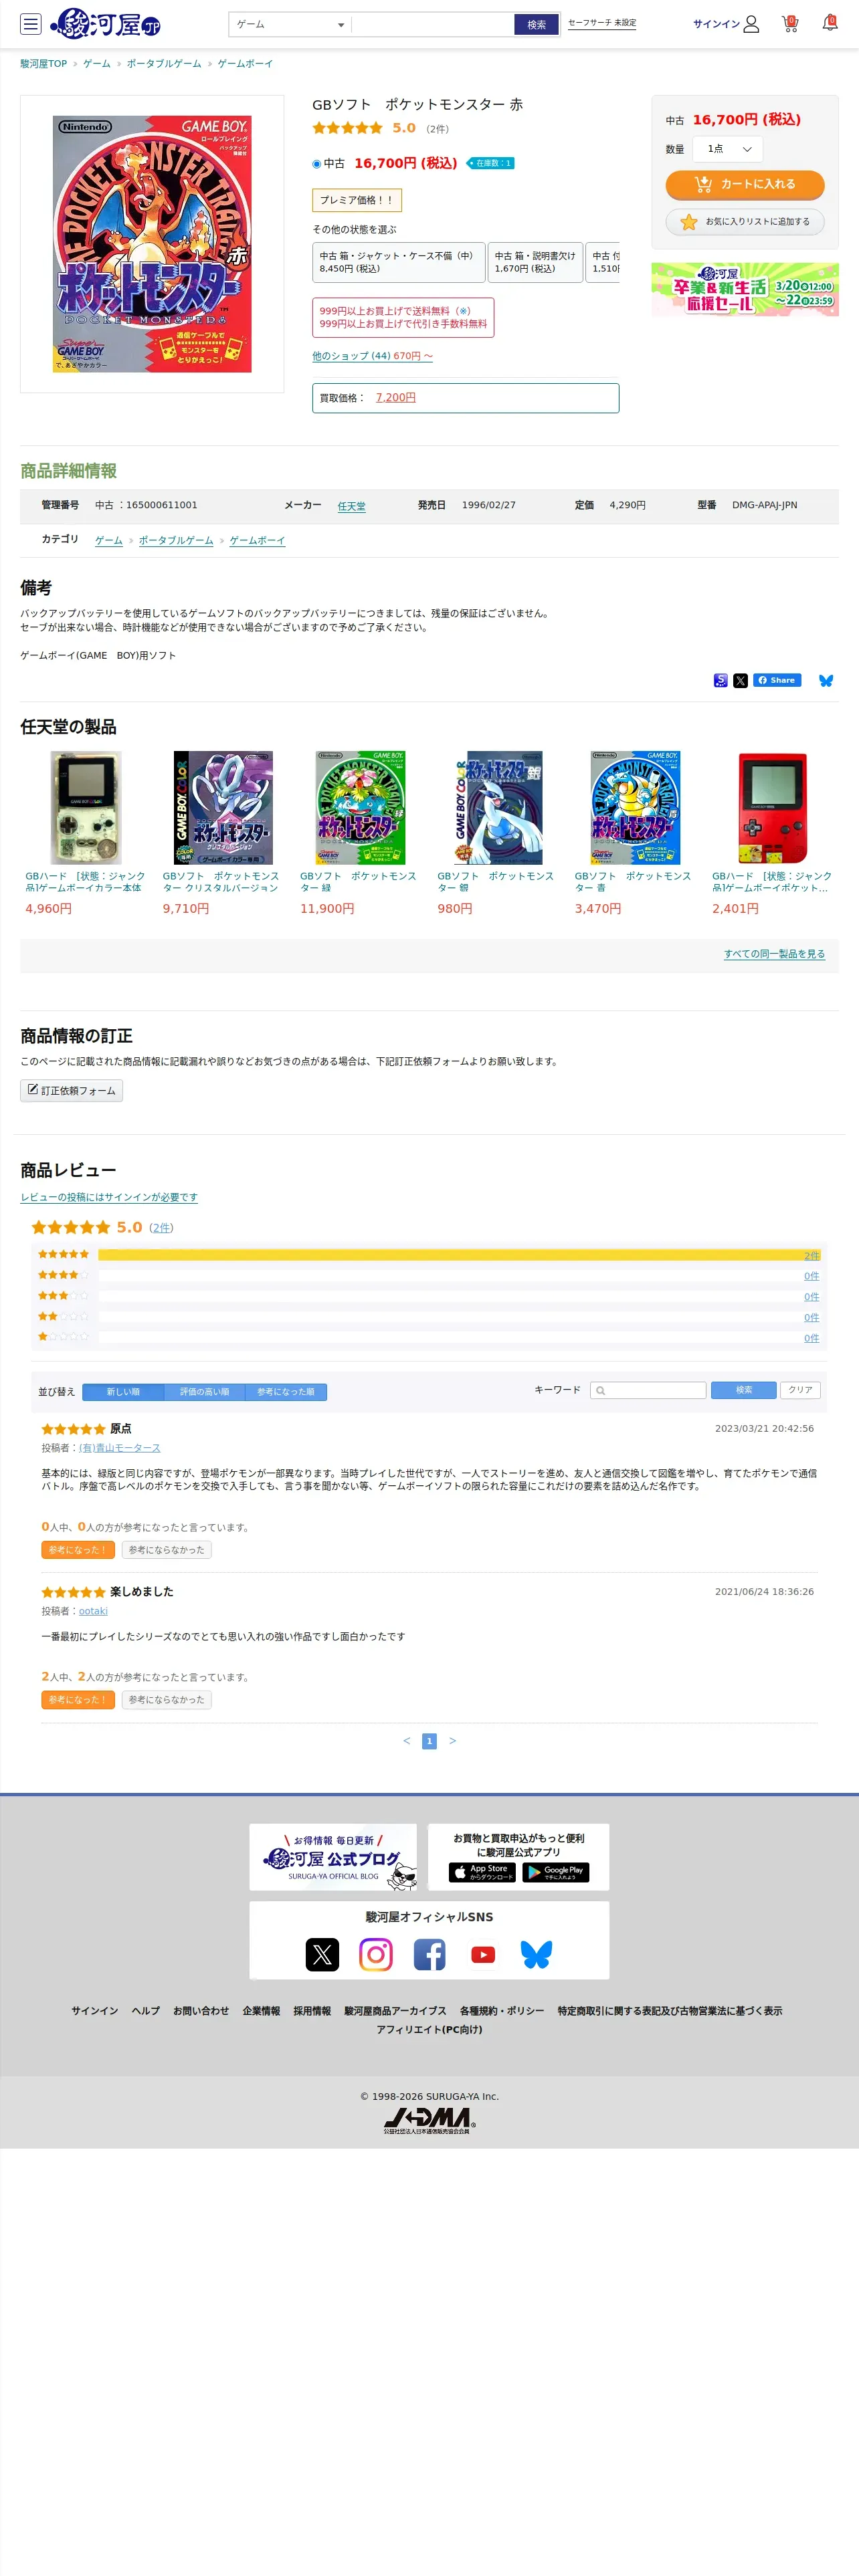The height and width of the screenshot is (2576, 859).
Task: Open the Pokemon Red product image
Action: [152, 244]
